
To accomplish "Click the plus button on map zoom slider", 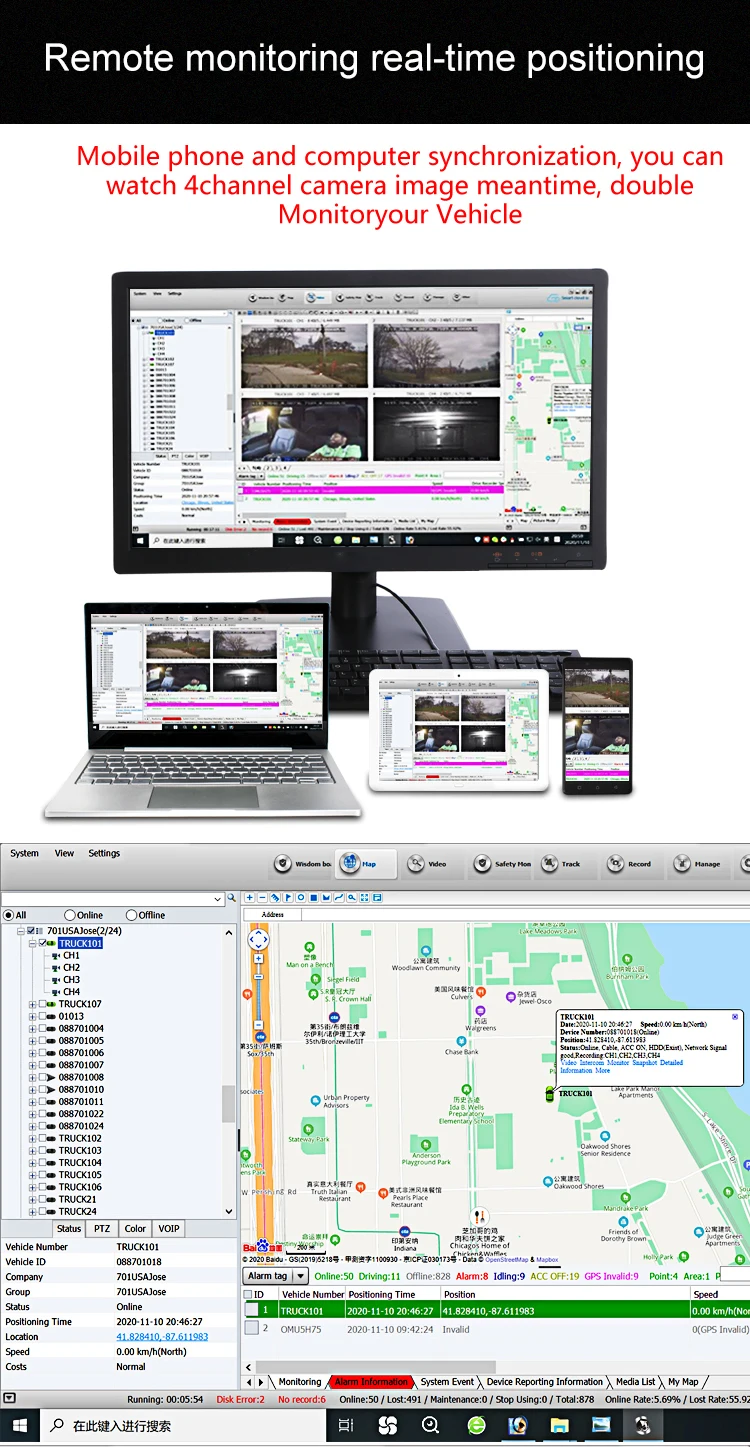I will (x=258, y=958).
